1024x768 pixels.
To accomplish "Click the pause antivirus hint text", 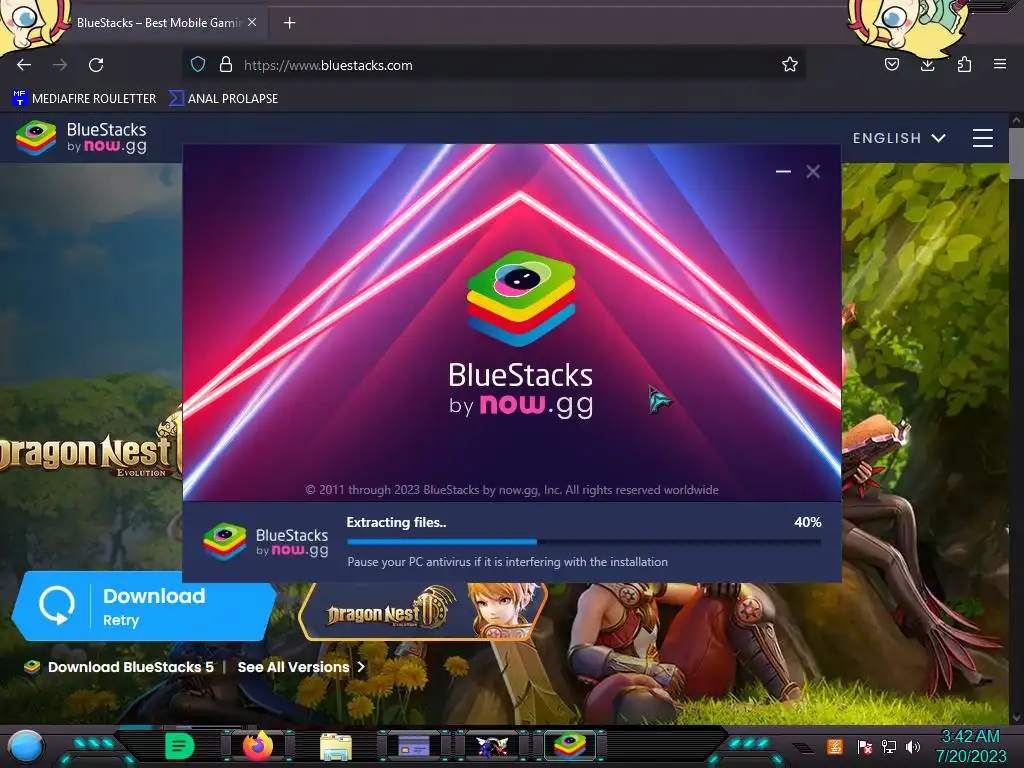I will coord(507,562).
